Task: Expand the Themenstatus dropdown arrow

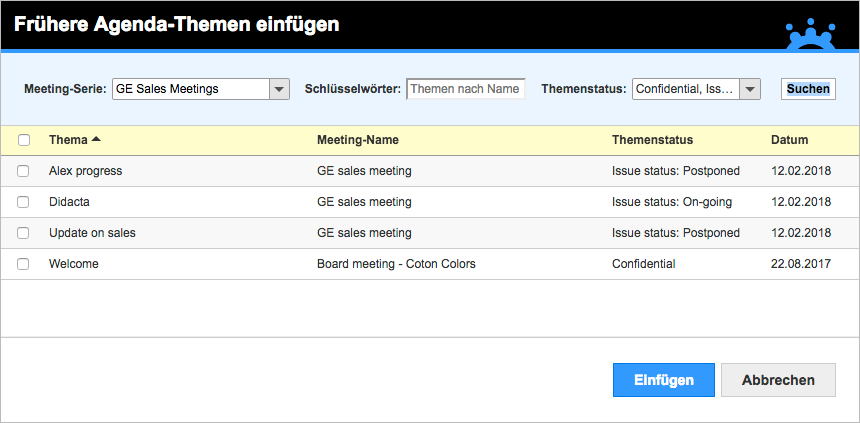Action: point(750,89)
